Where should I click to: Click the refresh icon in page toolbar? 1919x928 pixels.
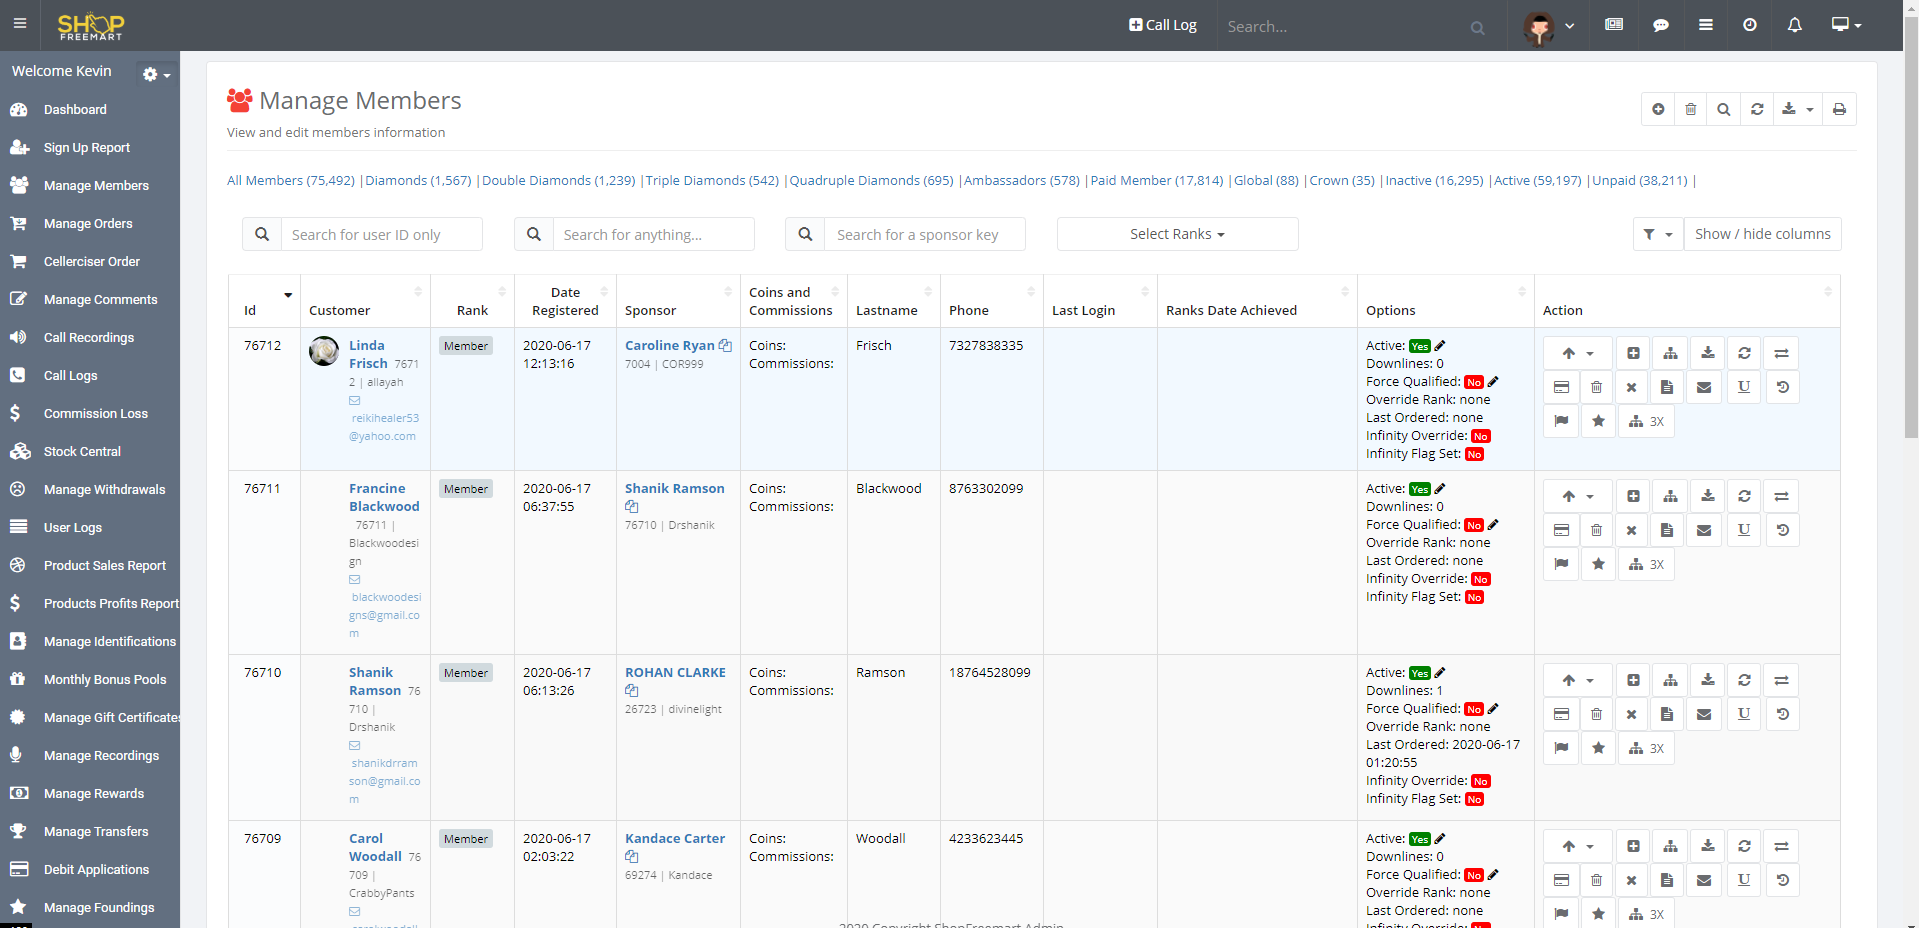pos(1756,109)
